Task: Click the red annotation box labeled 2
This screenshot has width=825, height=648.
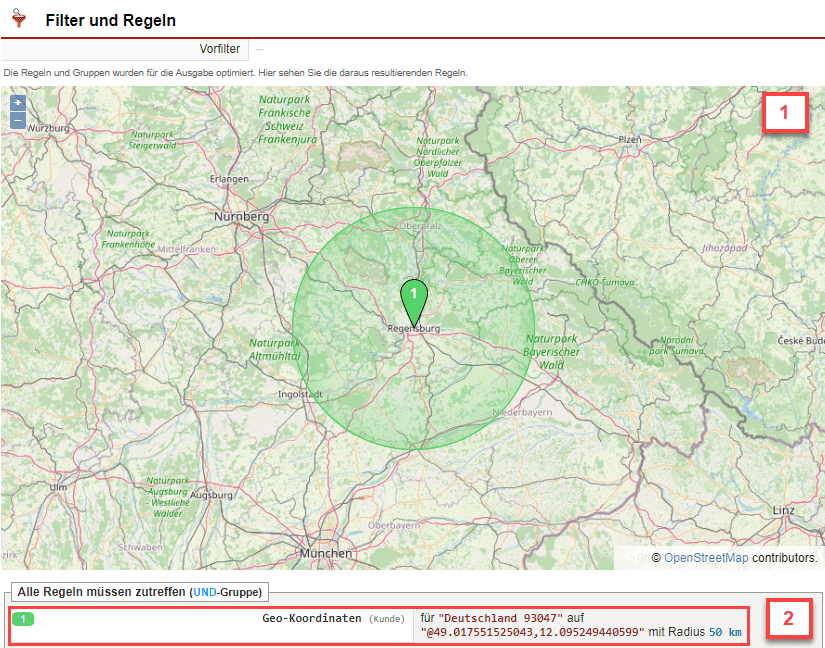Action: point(788,618)
